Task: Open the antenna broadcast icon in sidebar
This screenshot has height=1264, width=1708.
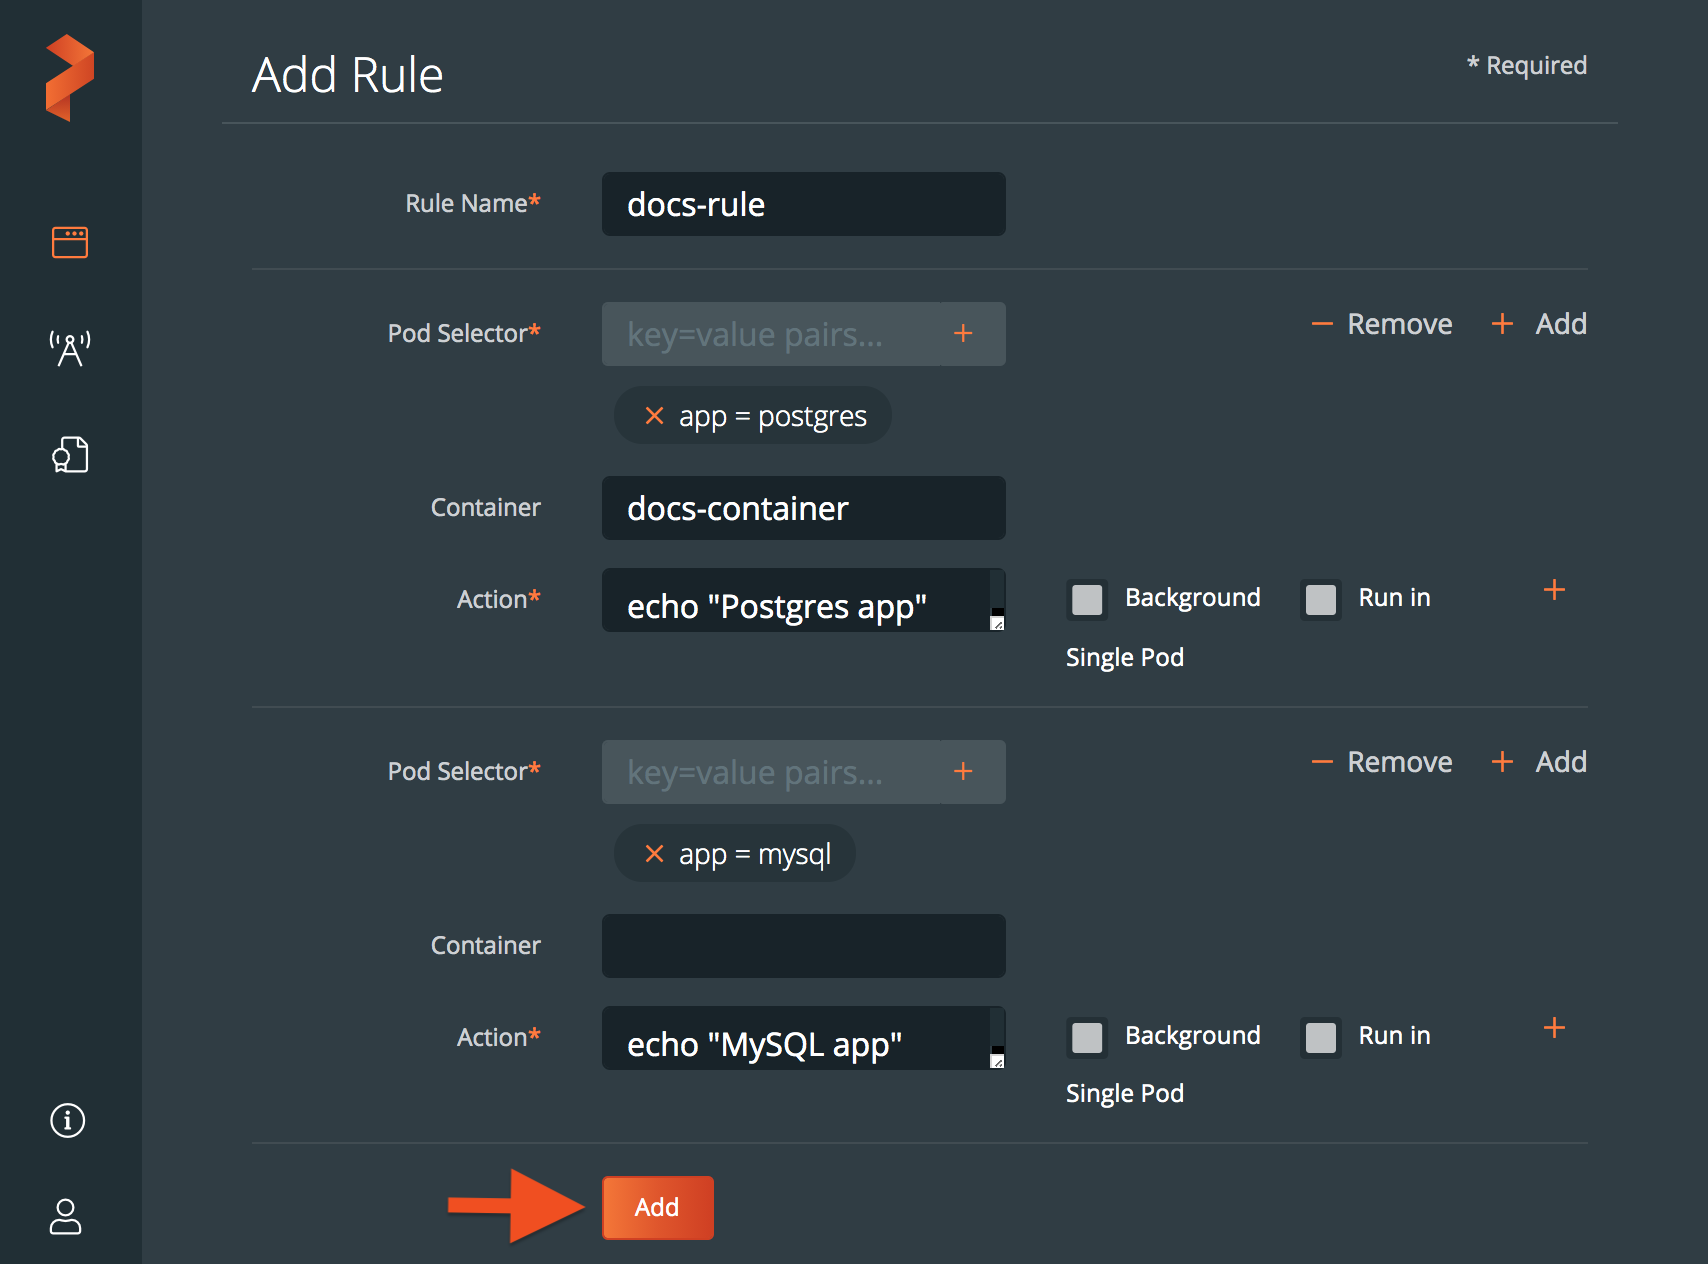Action: click(x=70, y=348)
